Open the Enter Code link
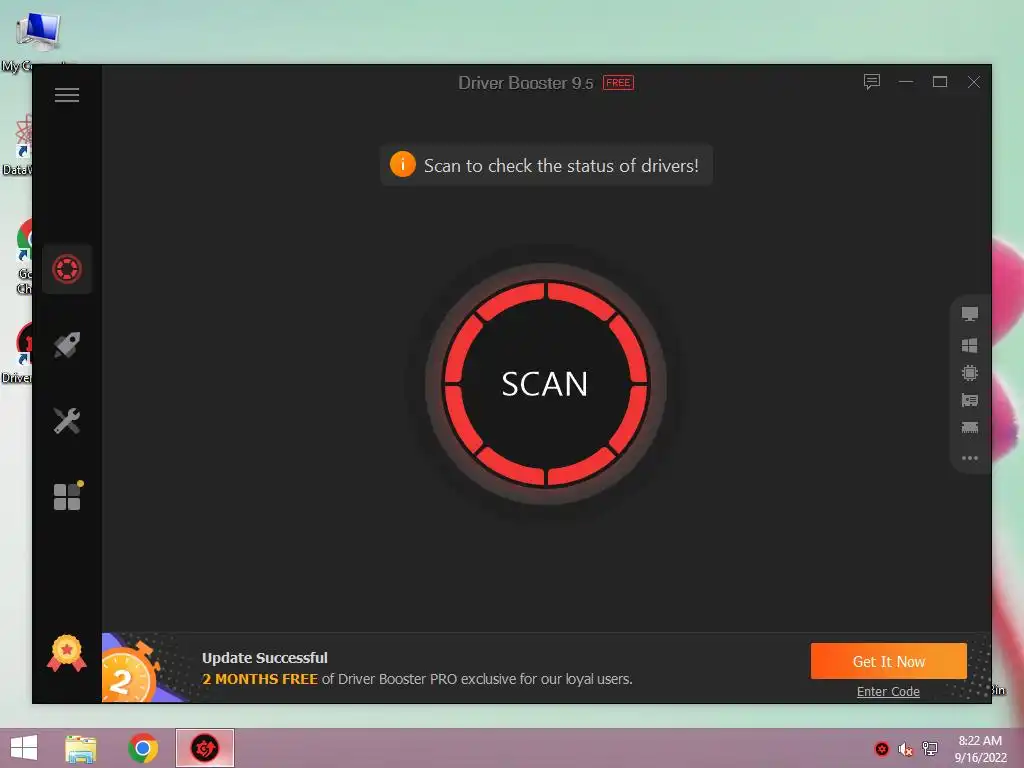Viewport: 1024px width, 768px height. coord(888,692)
